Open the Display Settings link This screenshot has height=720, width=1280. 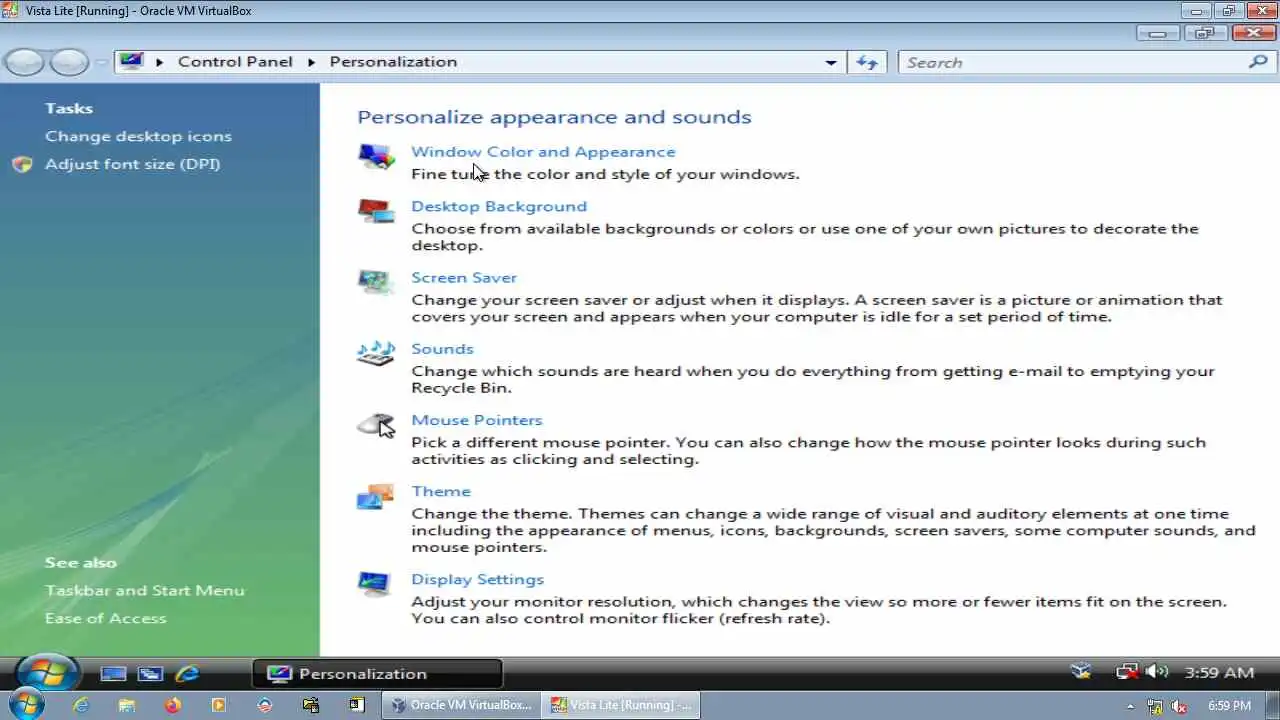(x=477, y=579)
